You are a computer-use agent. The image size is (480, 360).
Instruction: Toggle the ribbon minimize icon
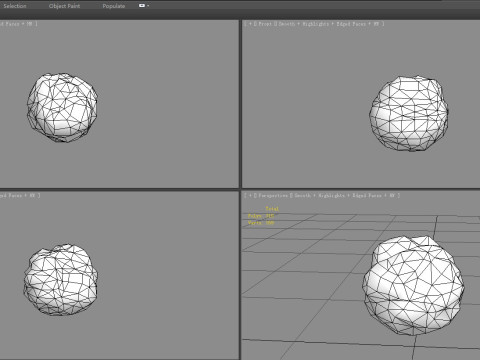pos(142,6)
